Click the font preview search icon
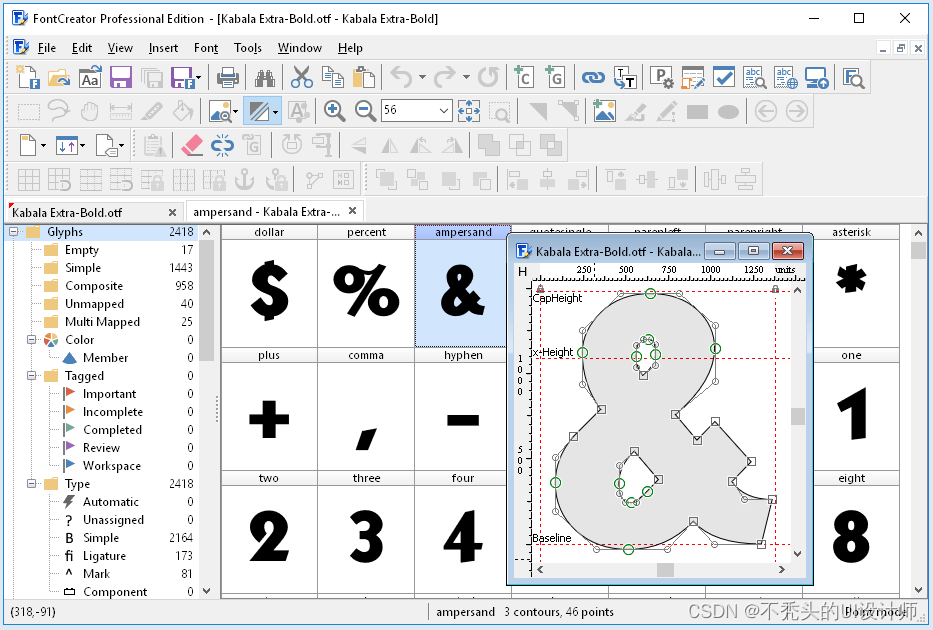The height and width of the screenshot is (630, 933). [853, 78]
